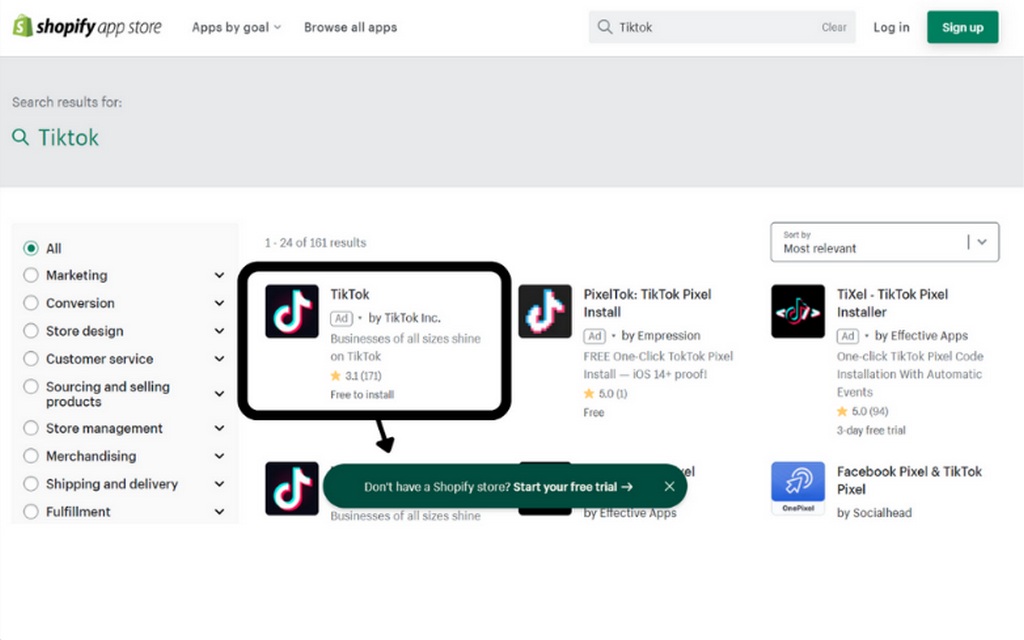This screenshot has height=640, width=1024.
Task: Clear the search field text
Action: [x=834, y=27]
